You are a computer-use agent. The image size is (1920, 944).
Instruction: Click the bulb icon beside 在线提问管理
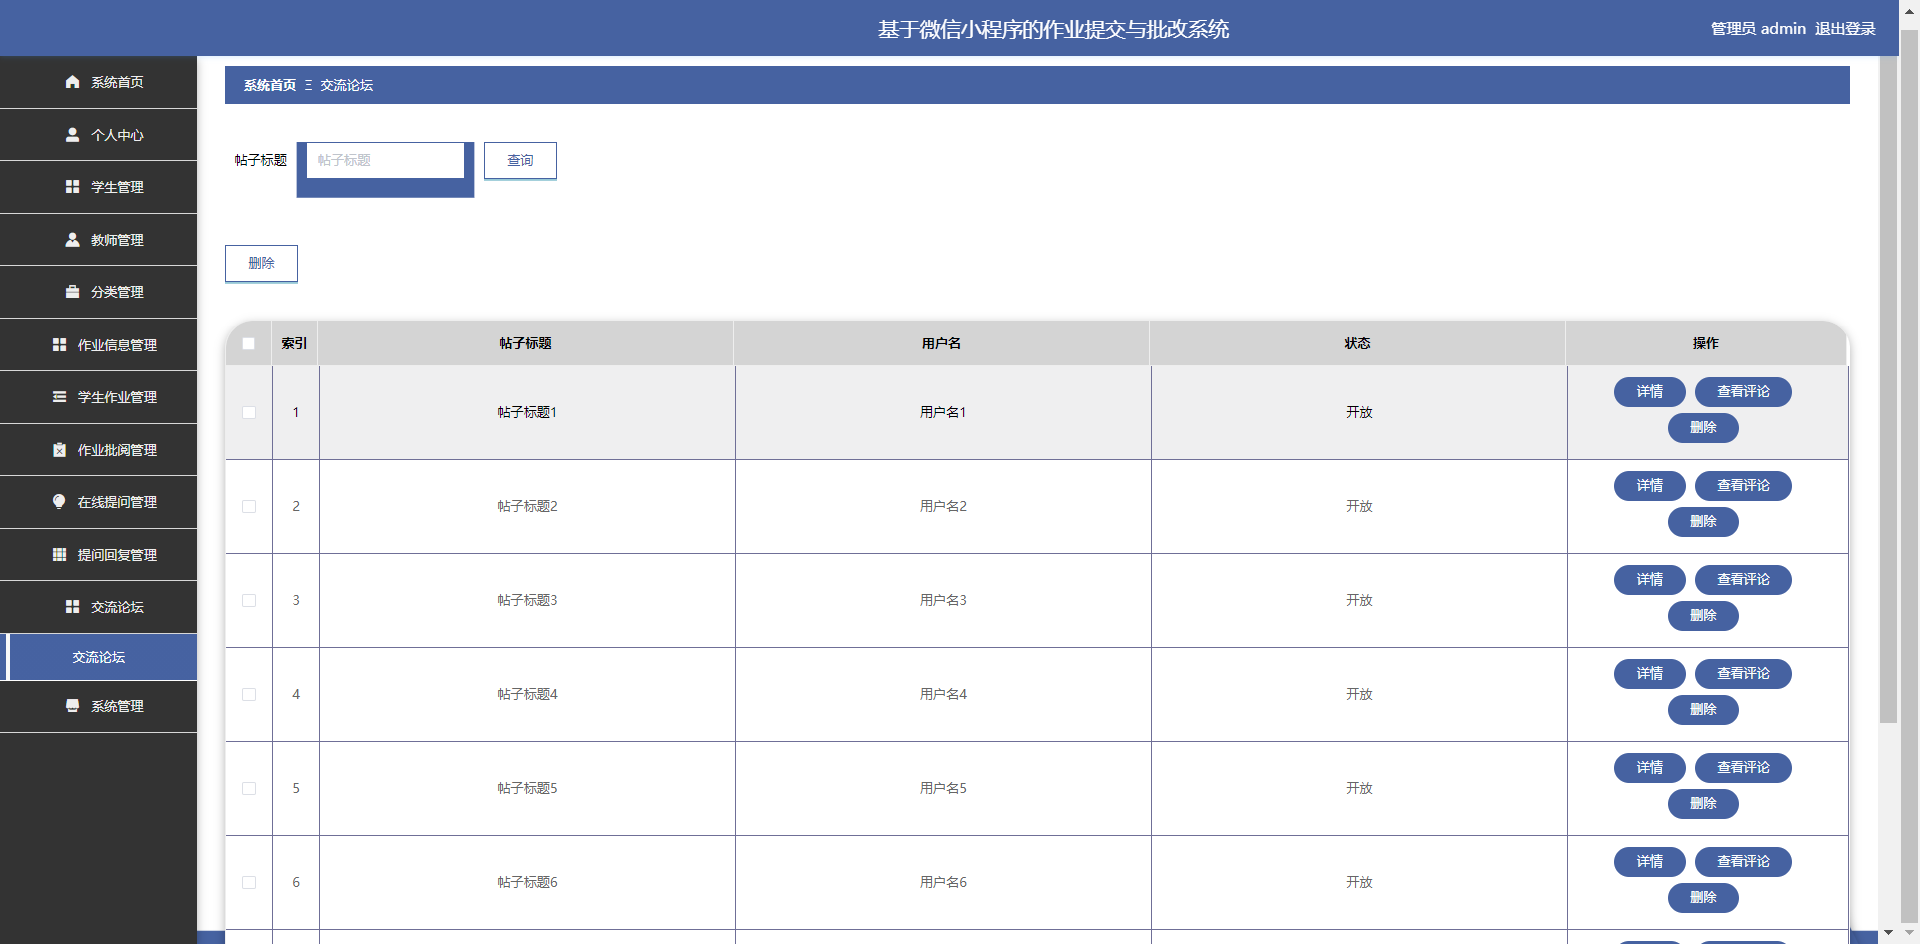coord(59,502)
